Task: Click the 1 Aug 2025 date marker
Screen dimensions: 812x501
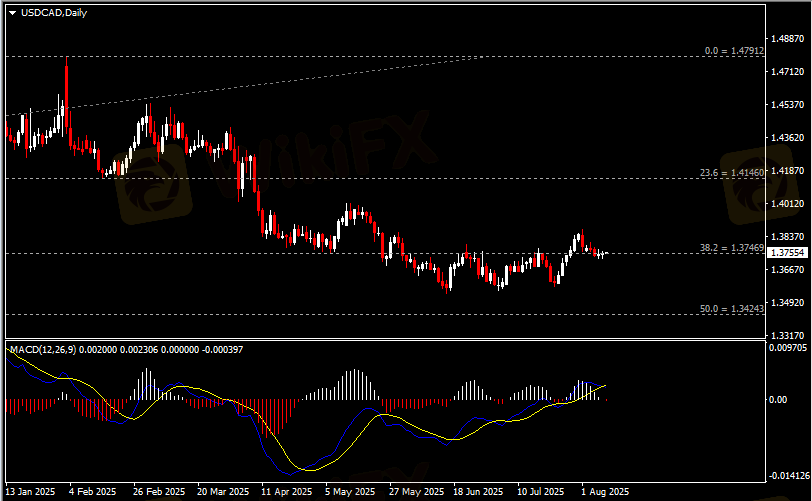Action: click(x=605, y=491)
